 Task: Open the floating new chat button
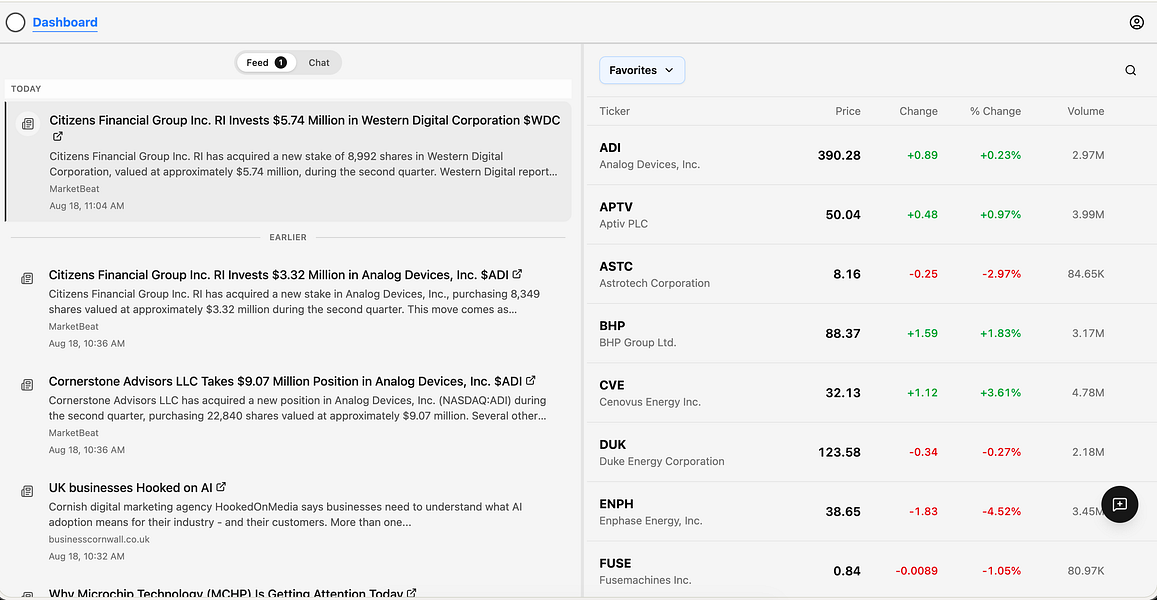[x=1119, y=504]
